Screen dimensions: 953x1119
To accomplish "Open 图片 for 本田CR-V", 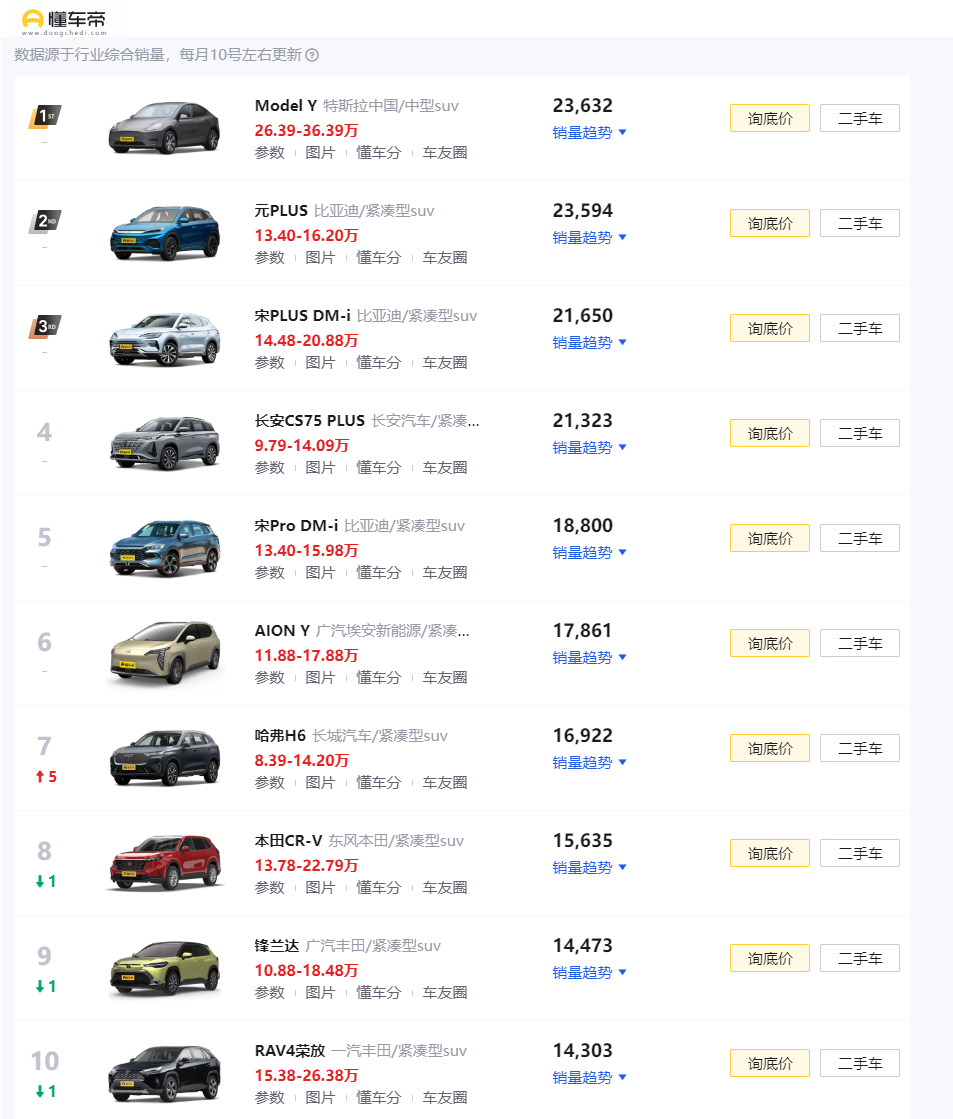I will click(320, 887).
